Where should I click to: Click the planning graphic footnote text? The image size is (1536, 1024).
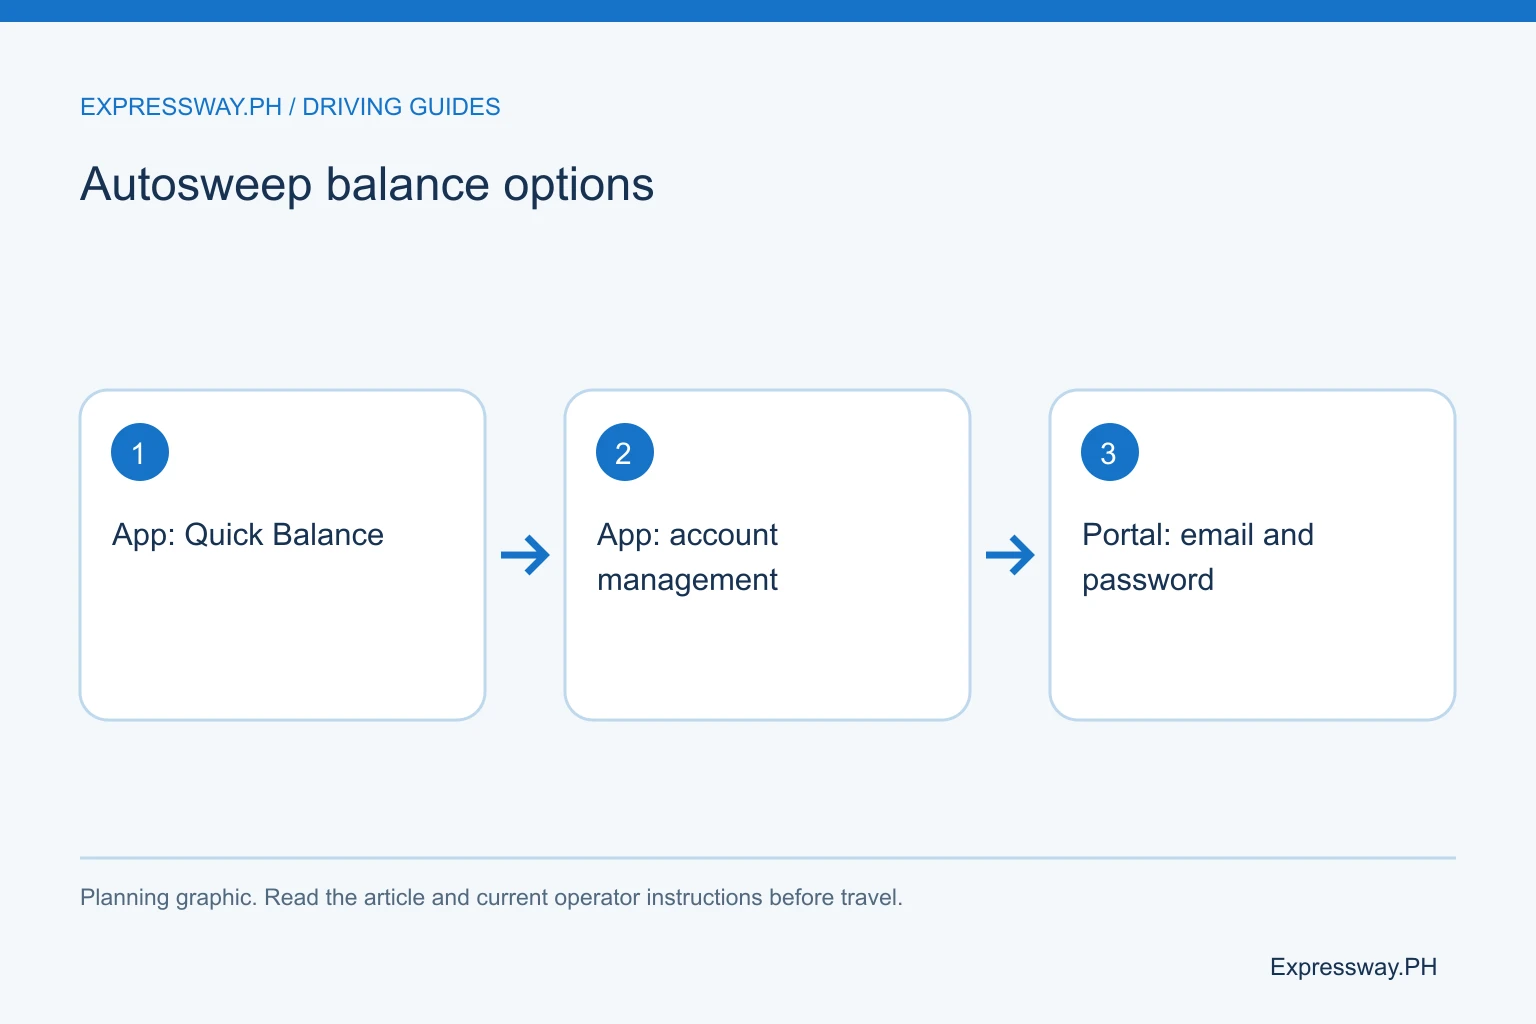pyautogui.click(x=491, y=897)
